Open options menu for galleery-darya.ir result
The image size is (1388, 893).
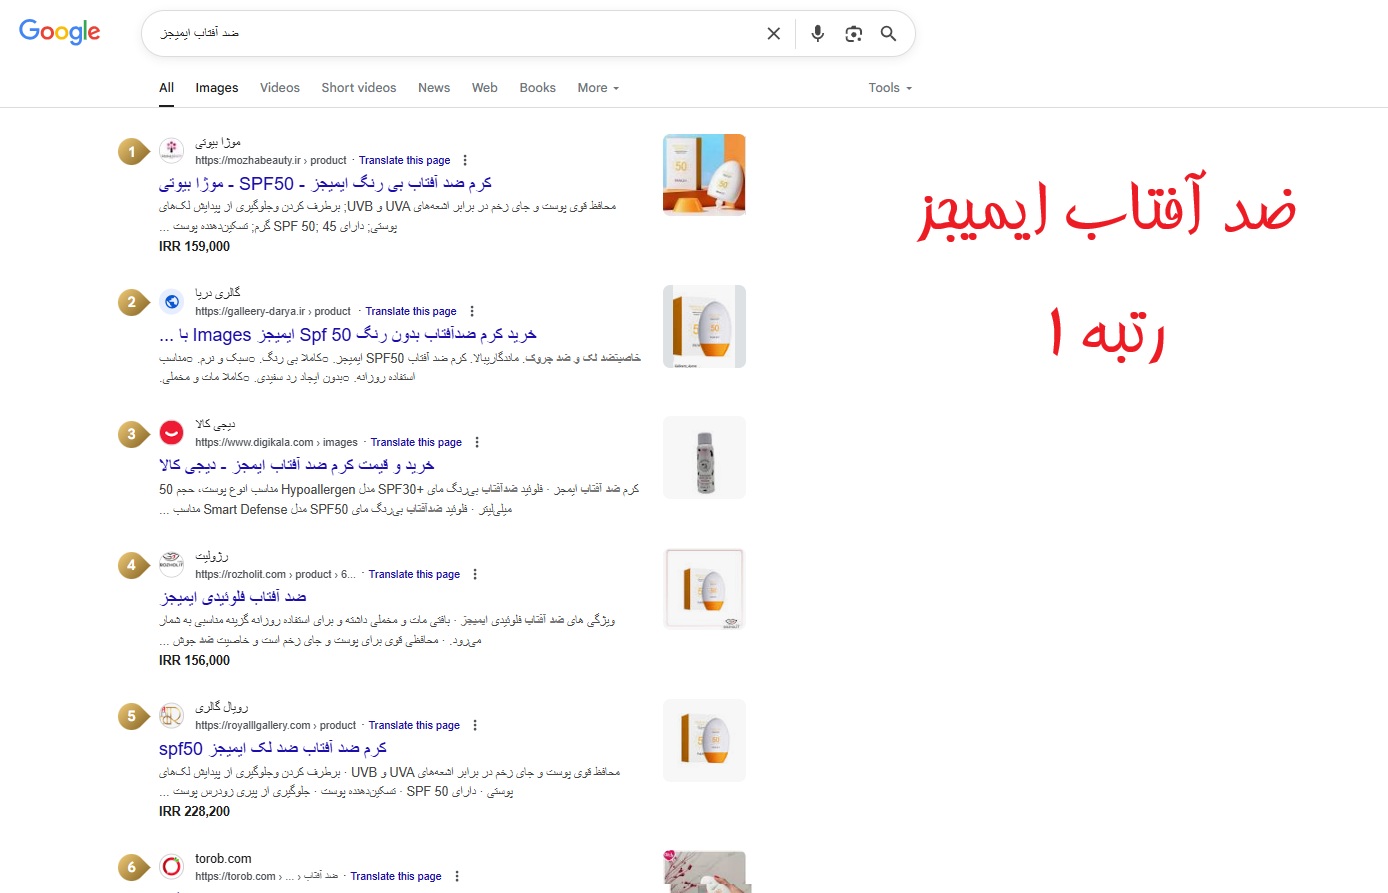[x=472, y=311]
